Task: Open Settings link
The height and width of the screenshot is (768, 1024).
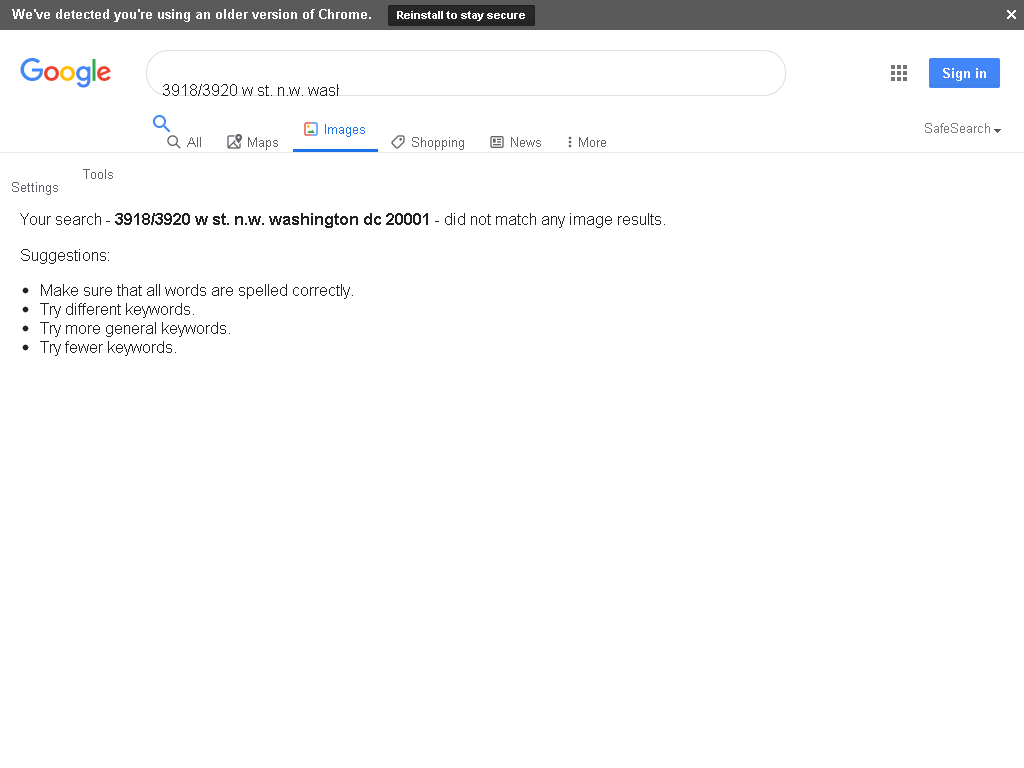Action: 35,187
